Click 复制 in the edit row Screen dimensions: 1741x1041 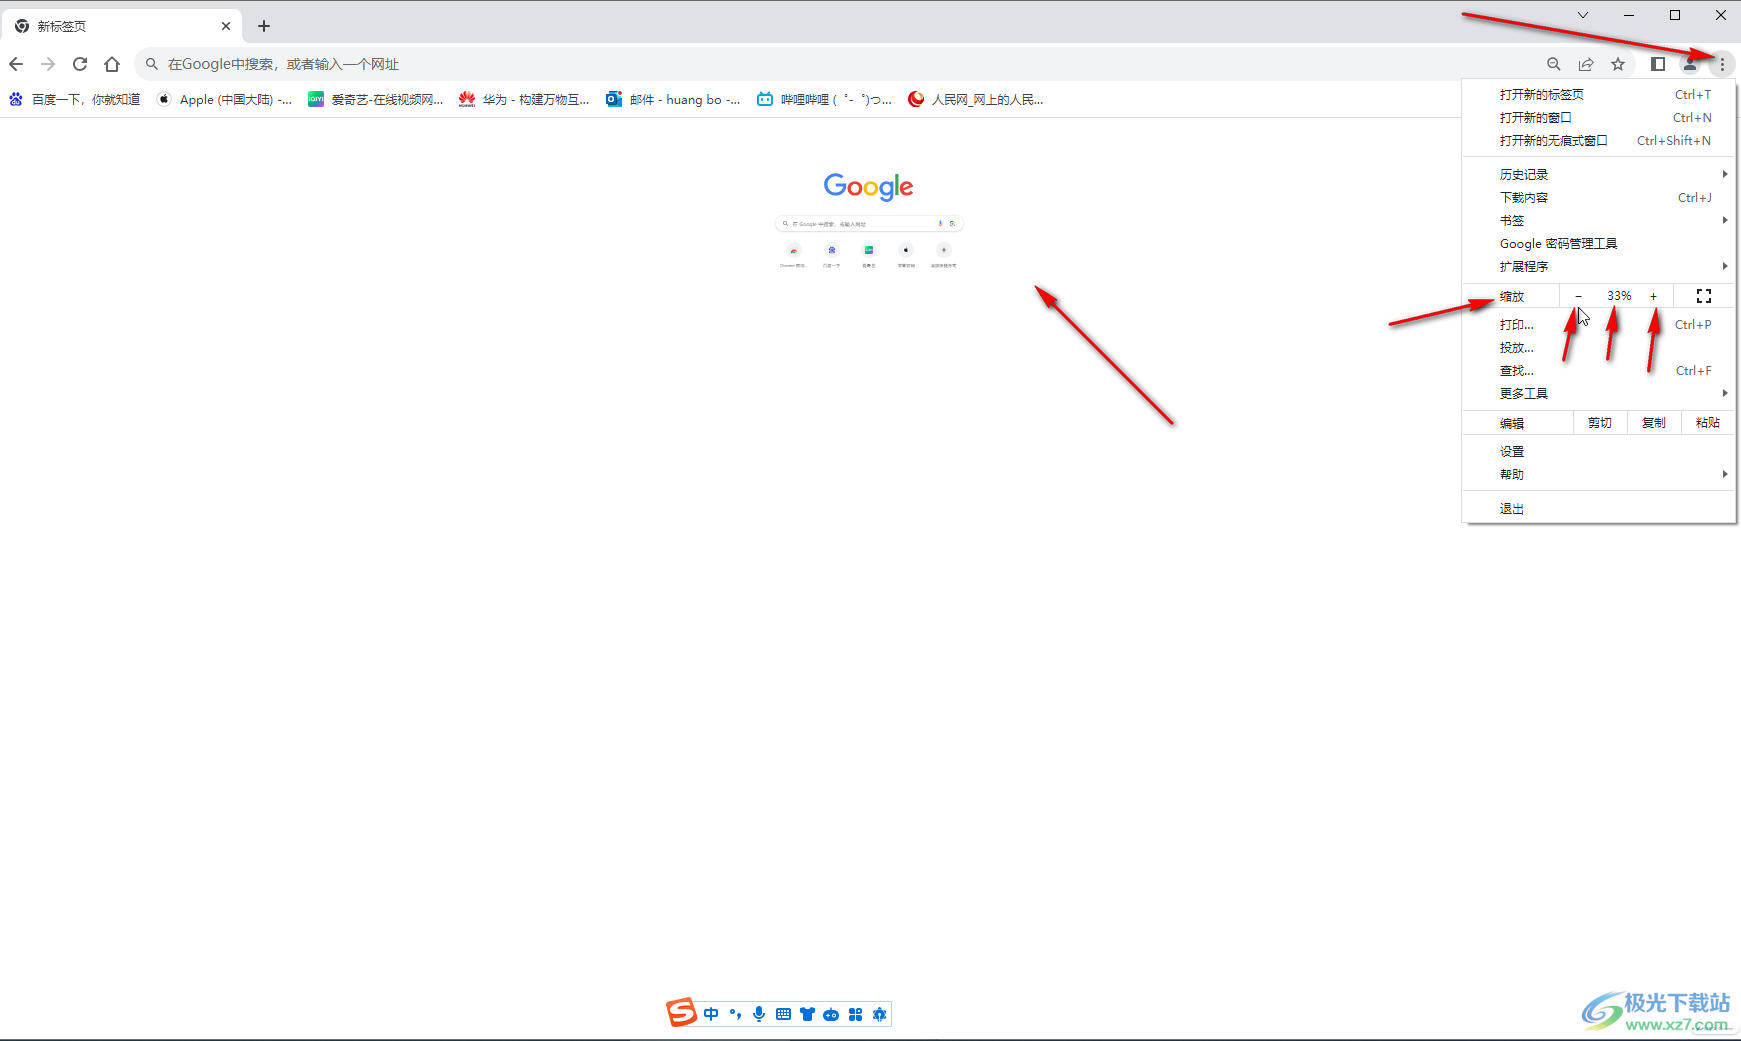[1654, 423]
